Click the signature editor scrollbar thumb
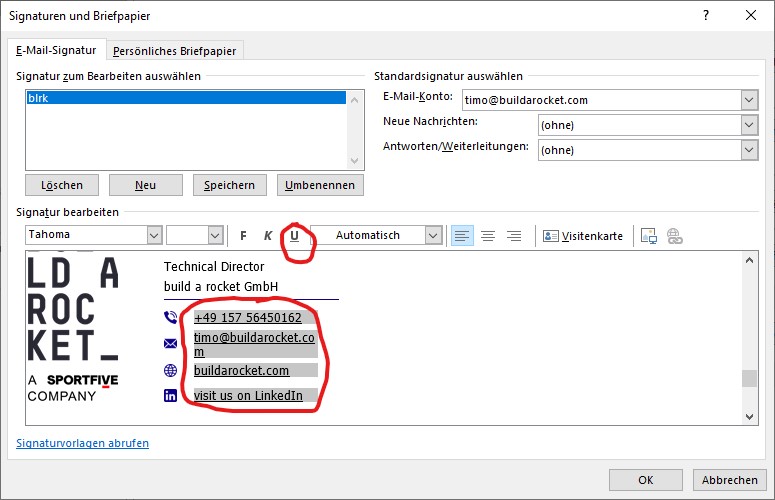Screen dimensions: 775x500 tap(749, 379)
